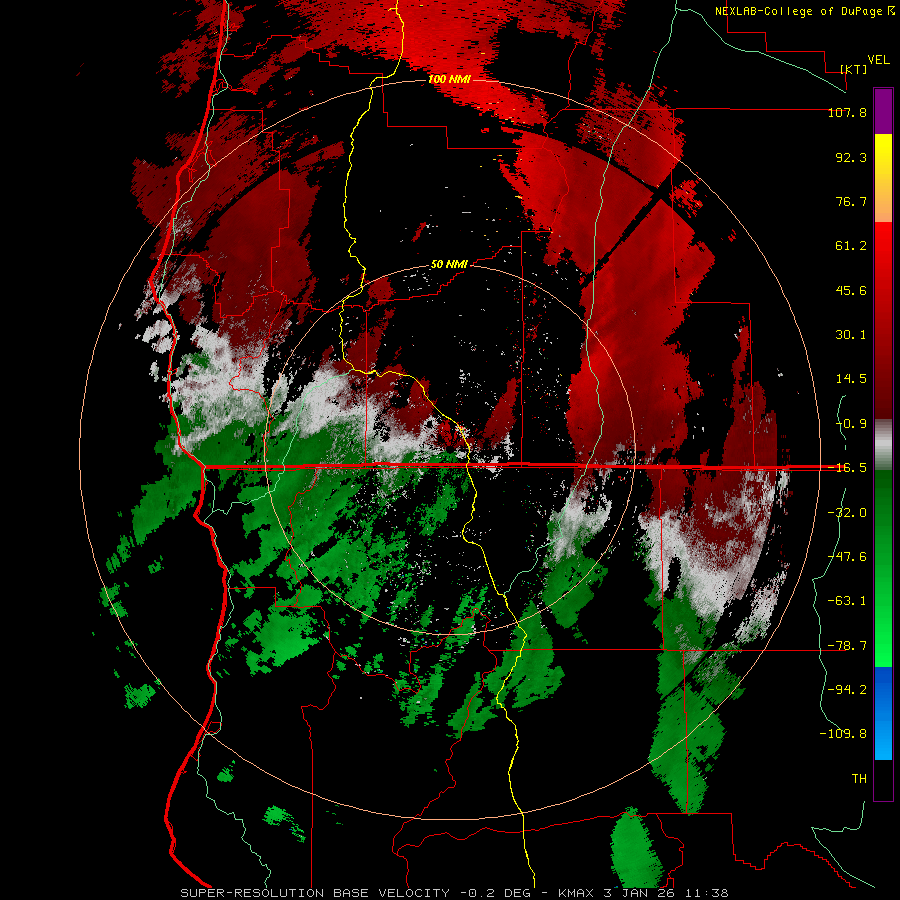
Task: Click the gray near-zero segment of color bar
Action: click(x=883, y=445)
